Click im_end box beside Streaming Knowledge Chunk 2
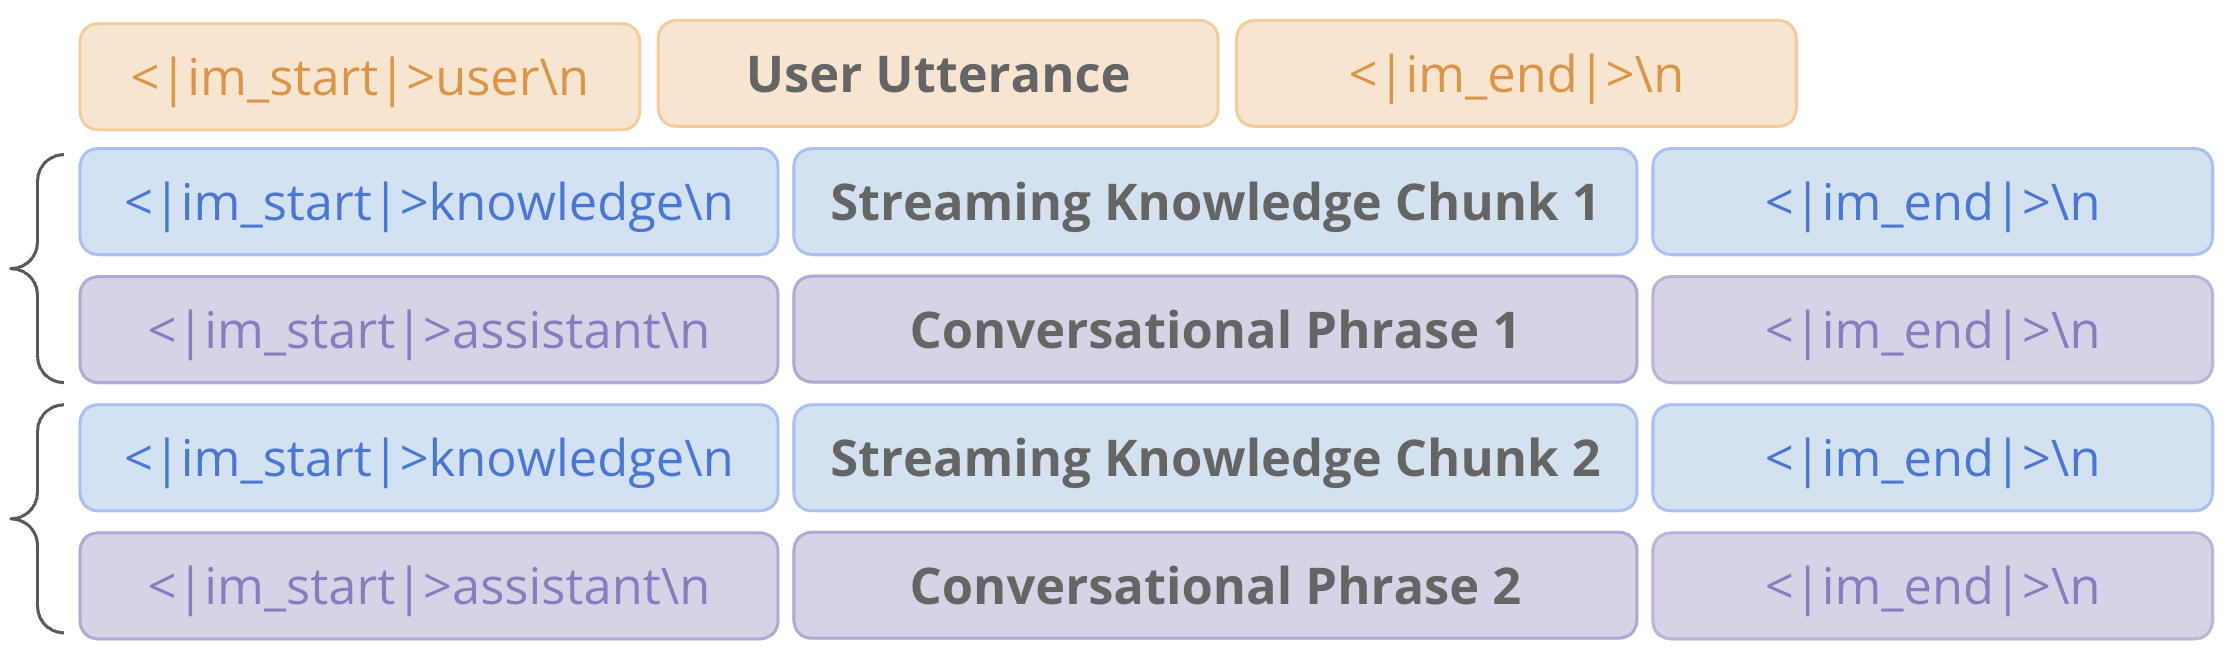Viewport: 2238px width, 668px height. (x=1931, y=458)
